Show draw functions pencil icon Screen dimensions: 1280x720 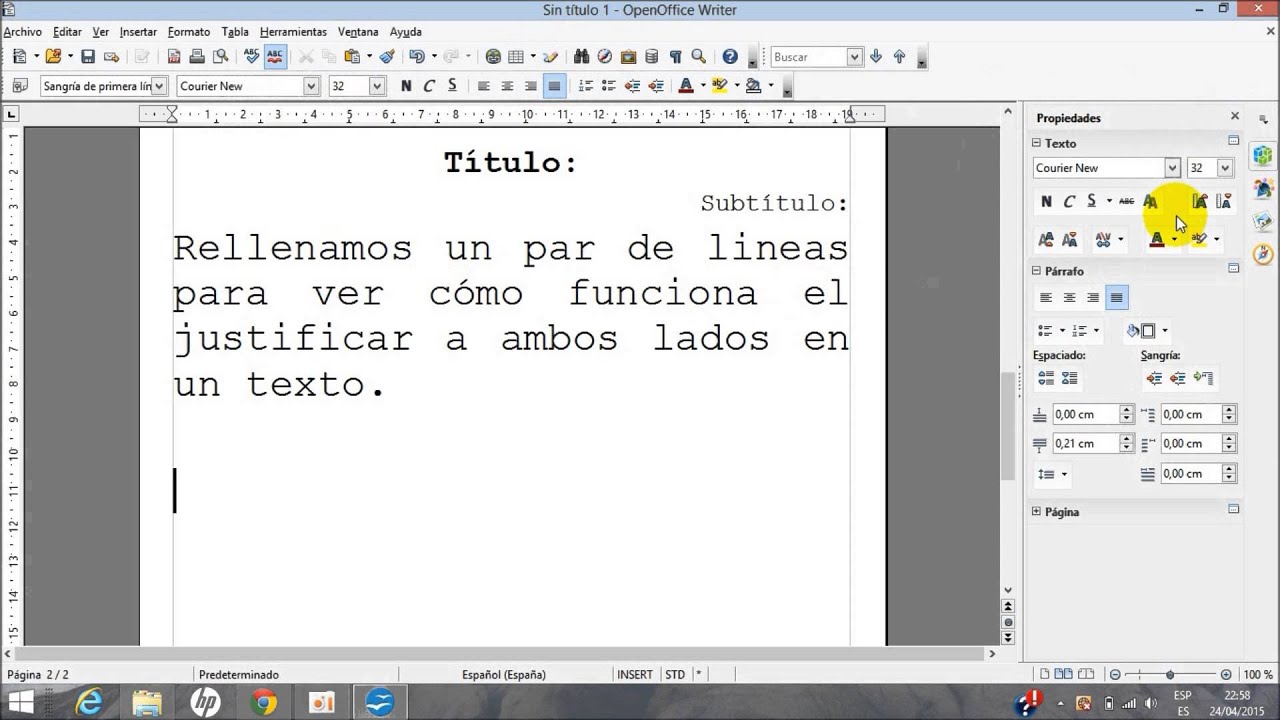tap(550, 57)
